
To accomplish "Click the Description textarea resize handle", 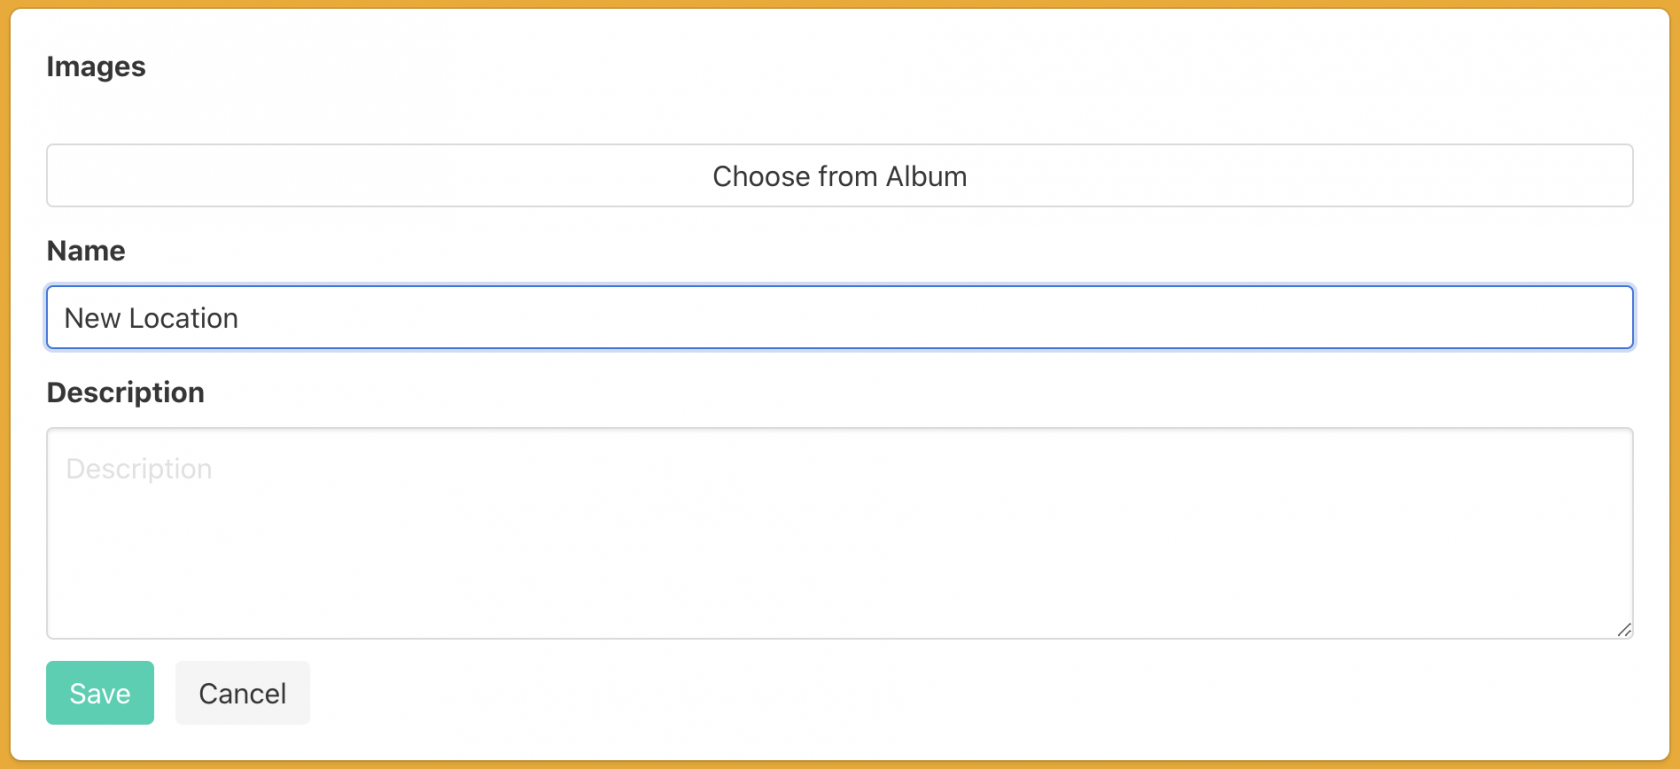I will click(x=1624, y=630).
